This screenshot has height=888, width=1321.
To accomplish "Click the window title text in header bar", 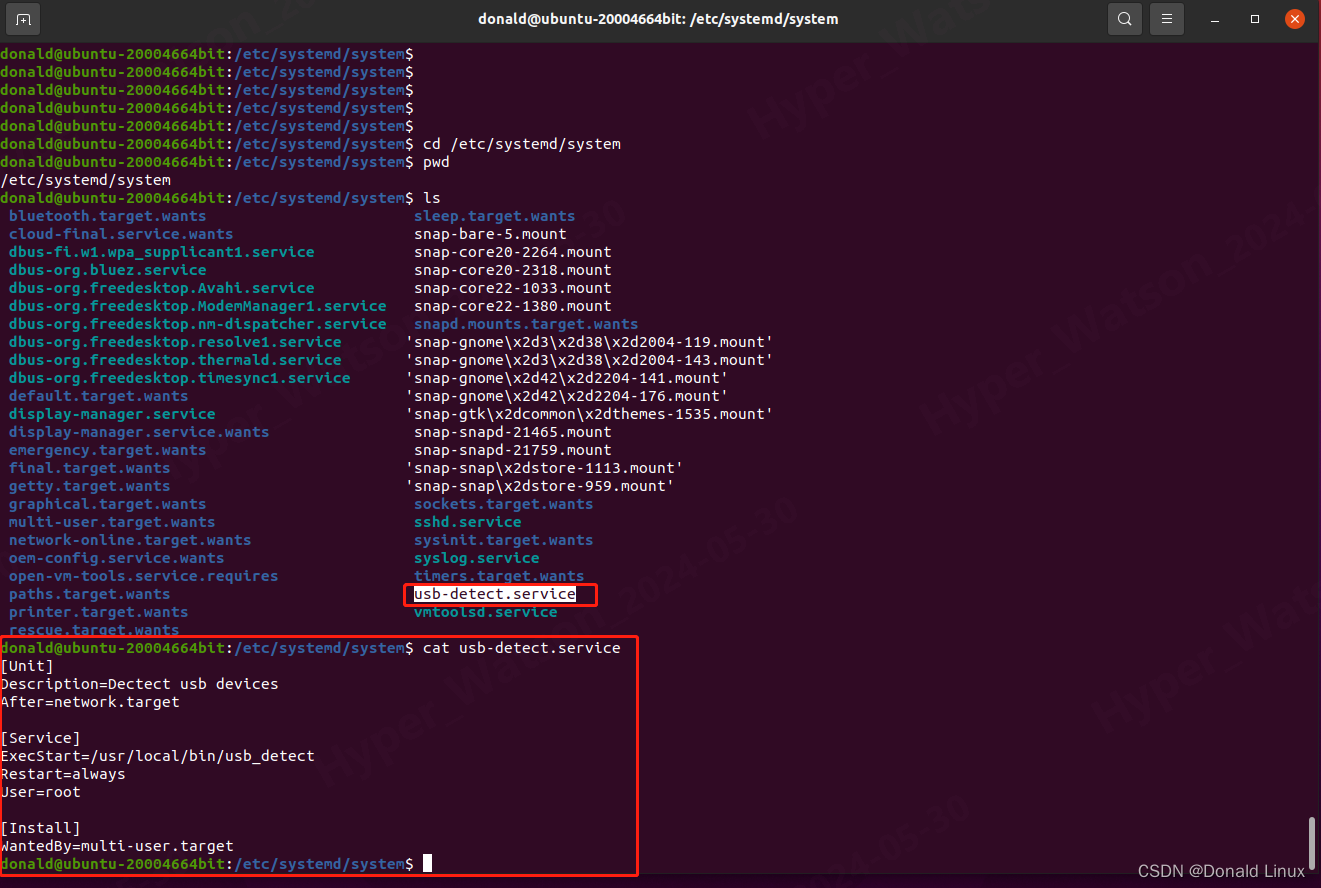I will 660,18.
